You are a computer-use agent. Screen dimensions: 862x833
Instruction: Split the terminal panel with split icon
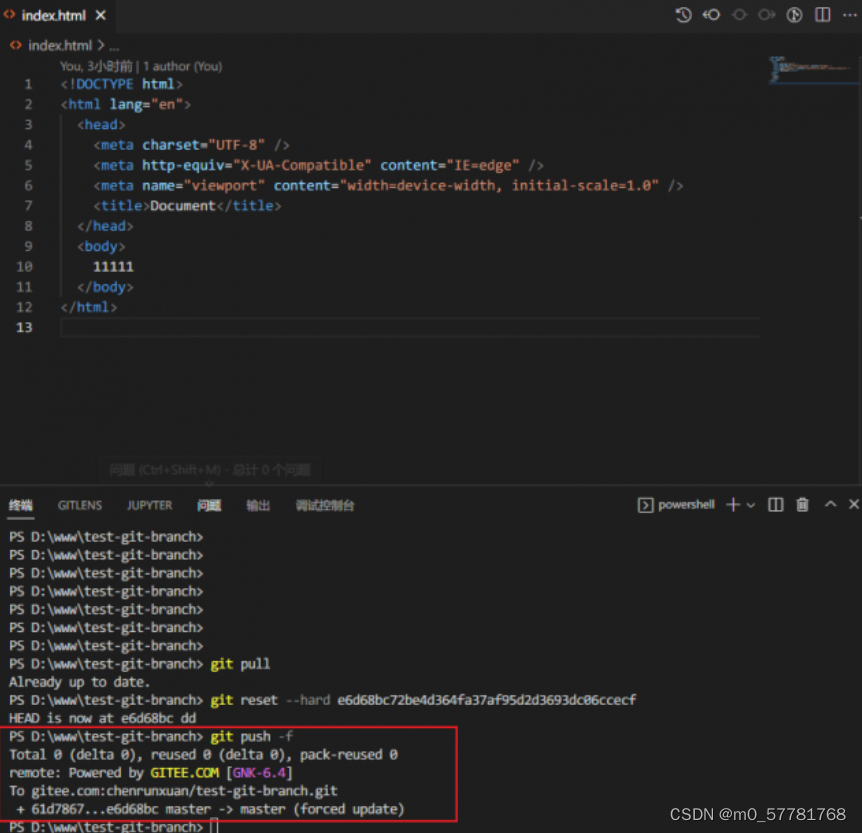point(775,505)
